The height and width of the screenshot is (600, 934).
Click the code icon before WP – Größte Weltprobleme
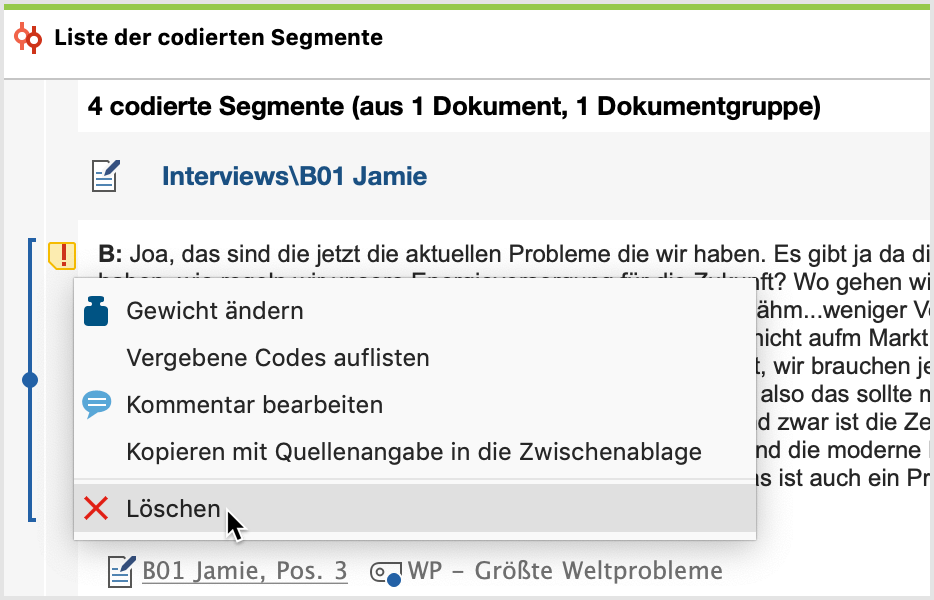[x=385, y=573]
